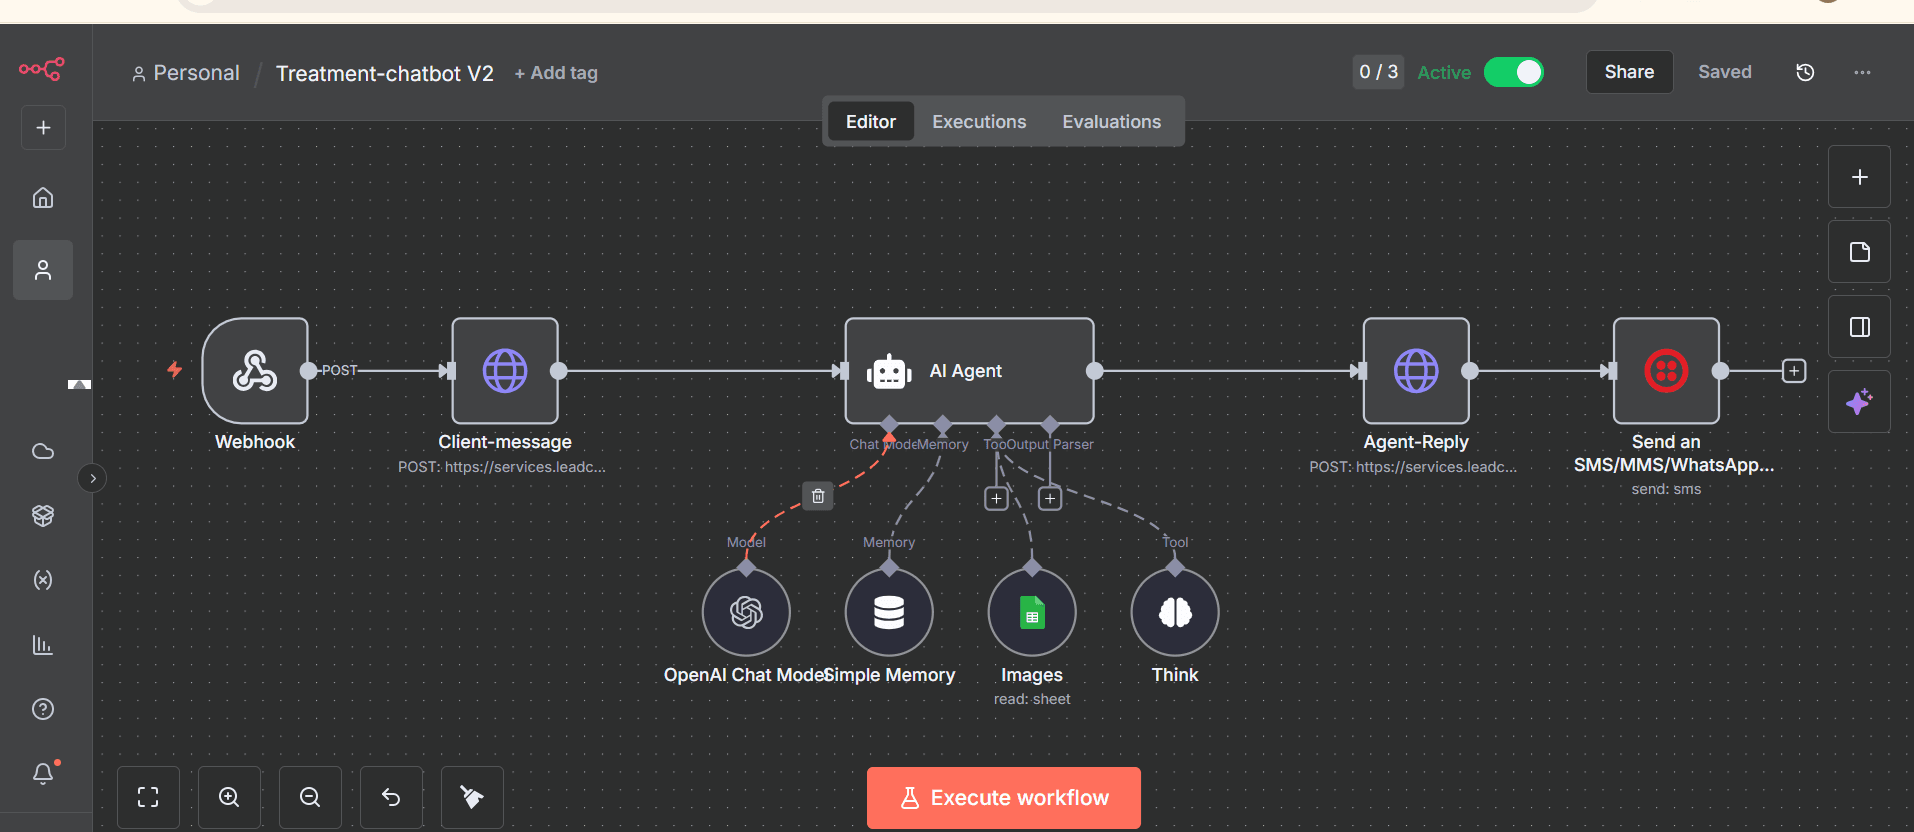
Task: Go to Home in the sidebar
Action: click(43, 198)
